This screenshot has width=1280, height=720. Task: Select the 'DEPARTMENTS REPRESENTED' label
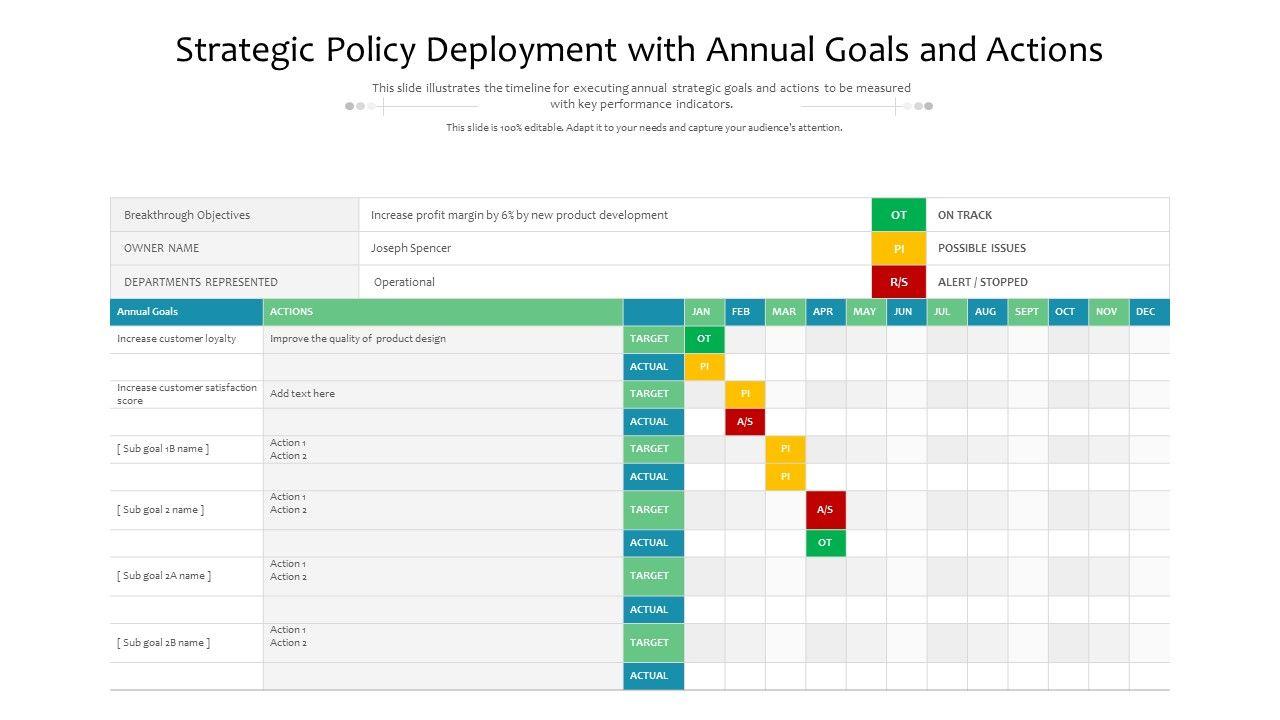point(201,282)
